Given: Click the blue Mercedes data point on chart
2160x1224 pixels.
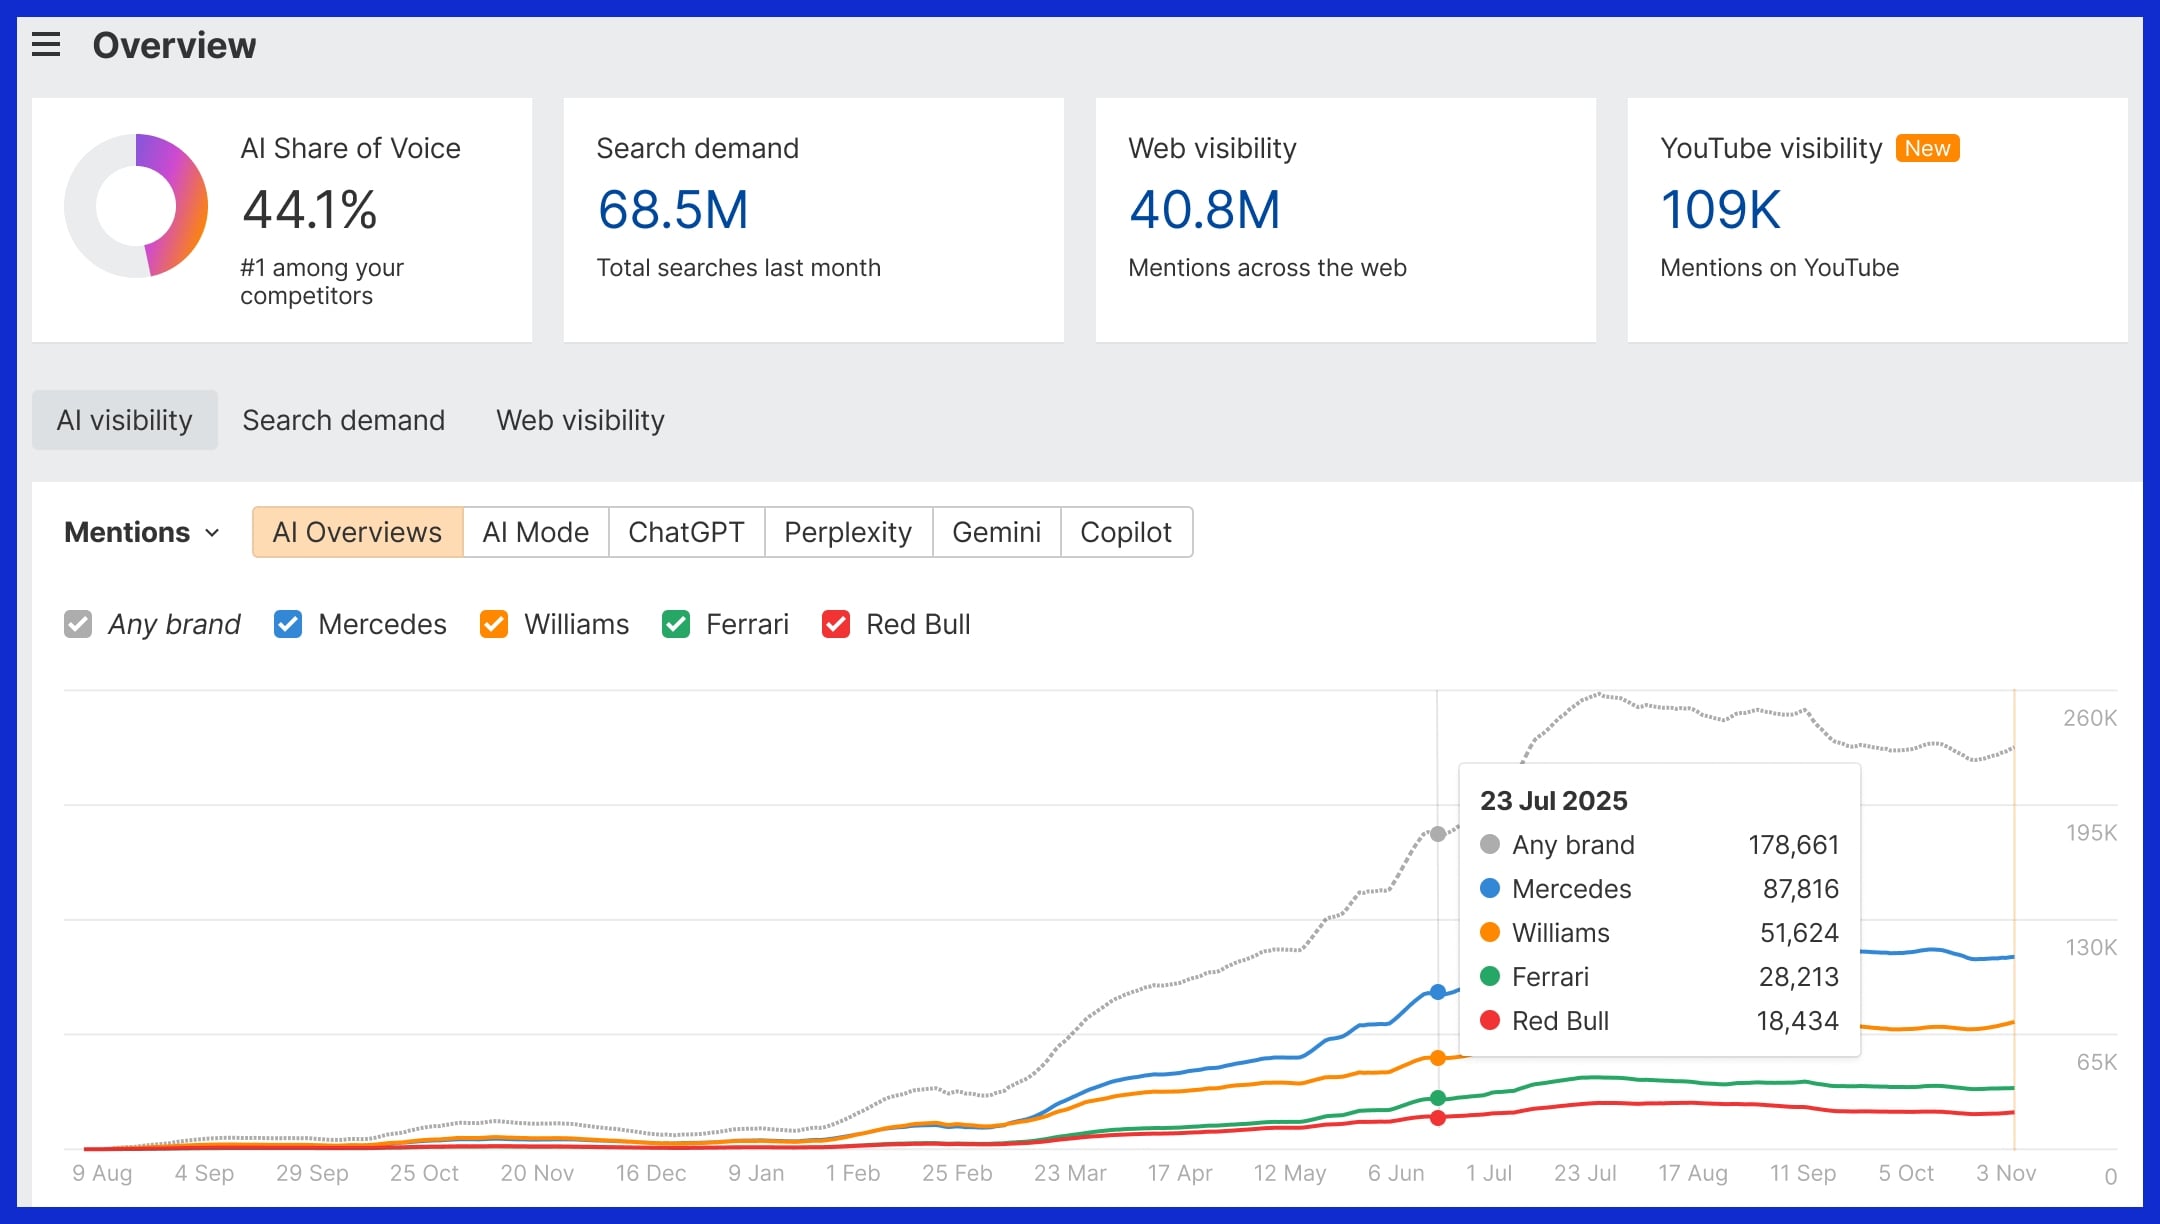Looking at the screenshot, I should tap(1438, 992).
